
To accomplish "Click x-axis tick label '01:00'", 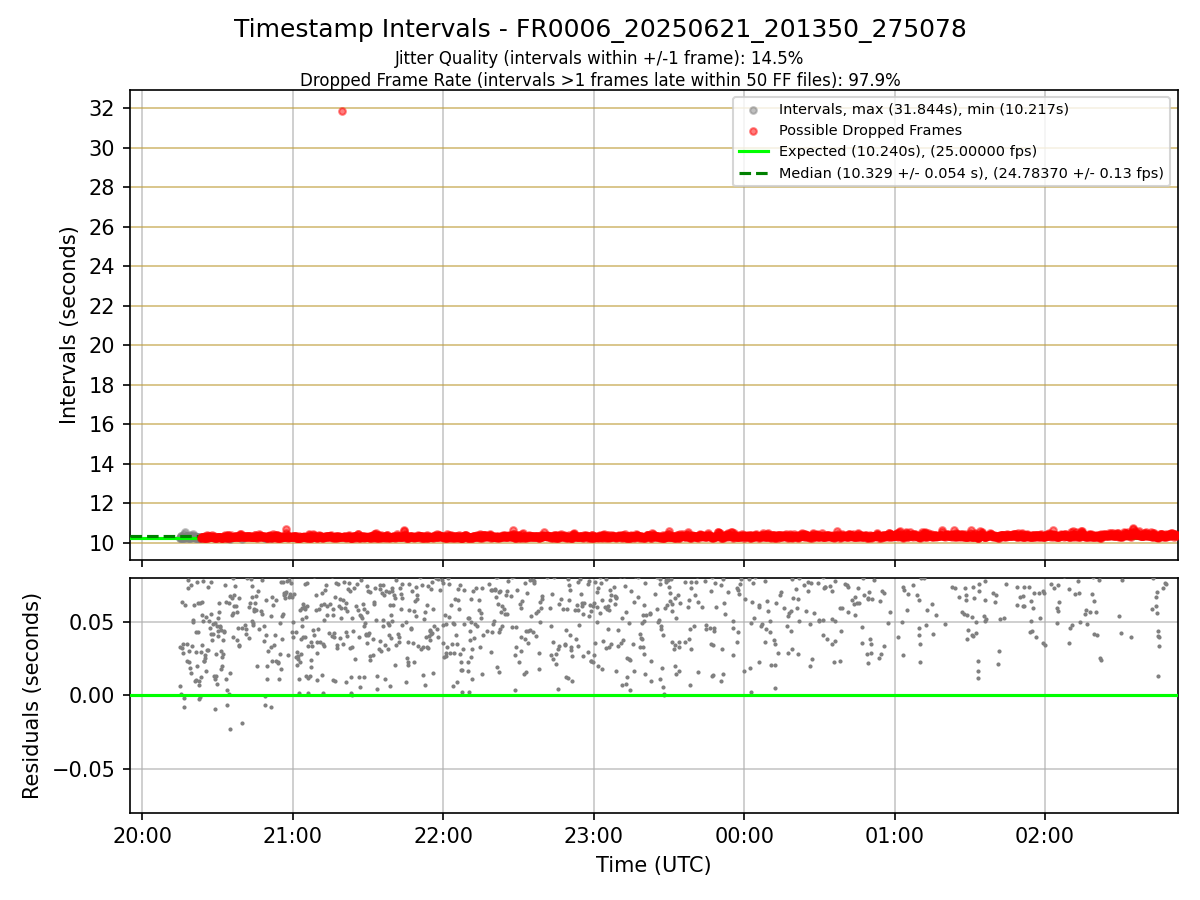I will (895, 836).
